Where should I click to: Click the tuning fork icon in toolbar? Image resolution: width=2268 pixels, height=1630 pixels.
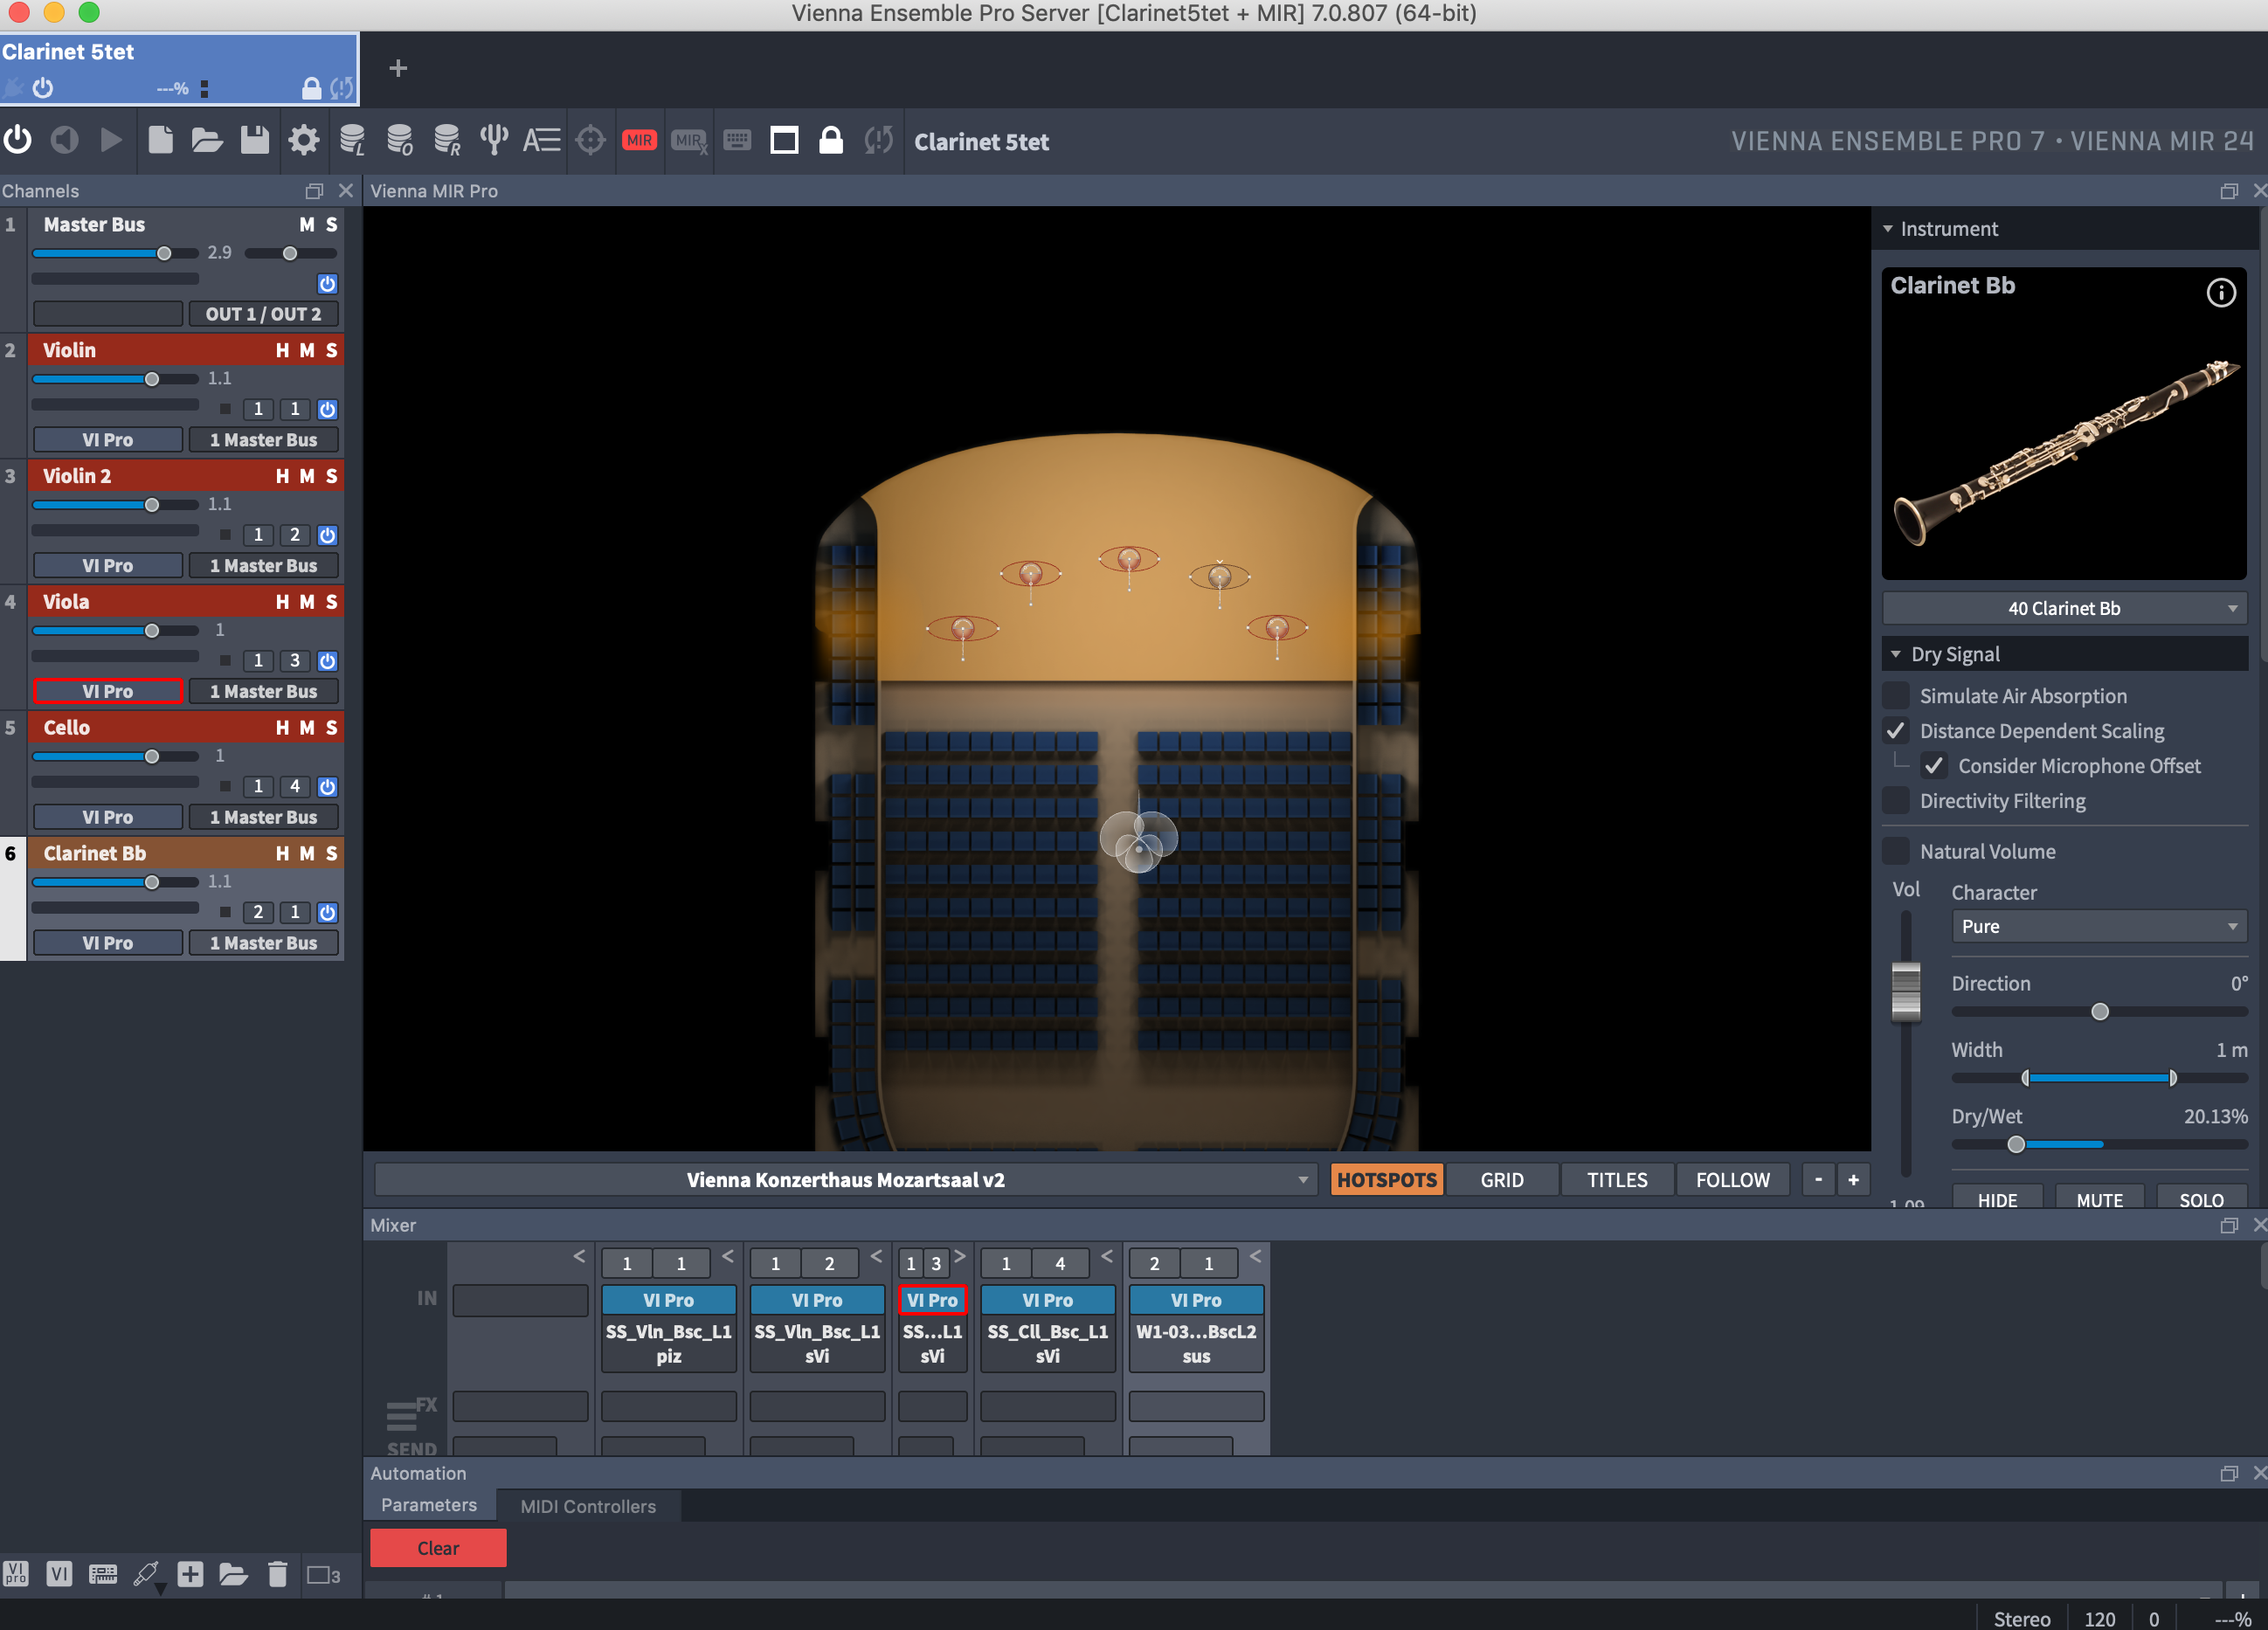click(494, 140)
